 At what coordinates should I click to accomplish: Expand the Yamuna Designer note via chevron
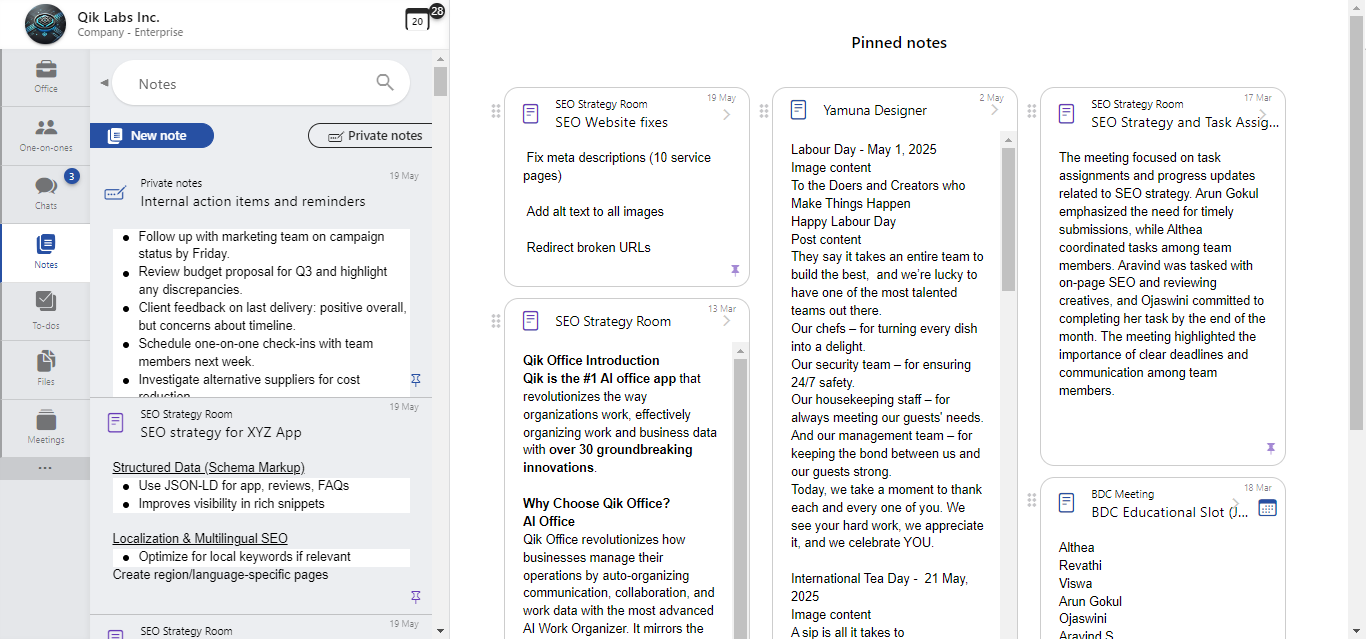(994, 111)
